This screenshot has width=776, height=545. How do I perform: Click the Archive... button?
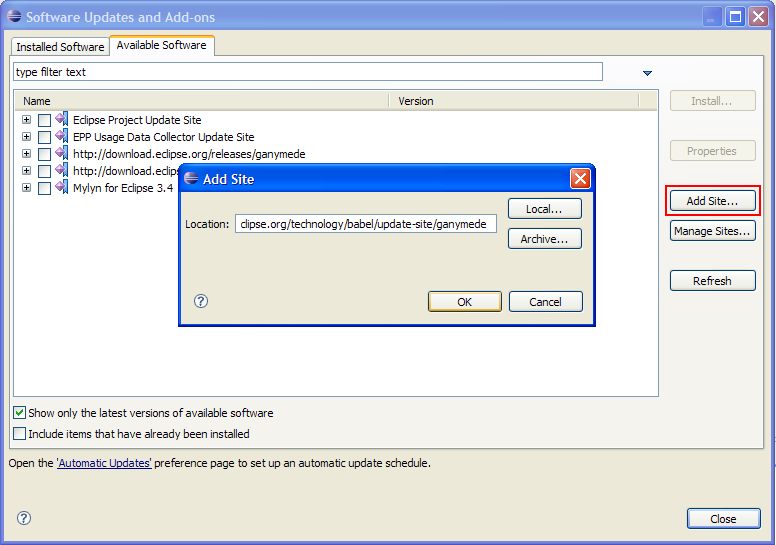(544, 239)
